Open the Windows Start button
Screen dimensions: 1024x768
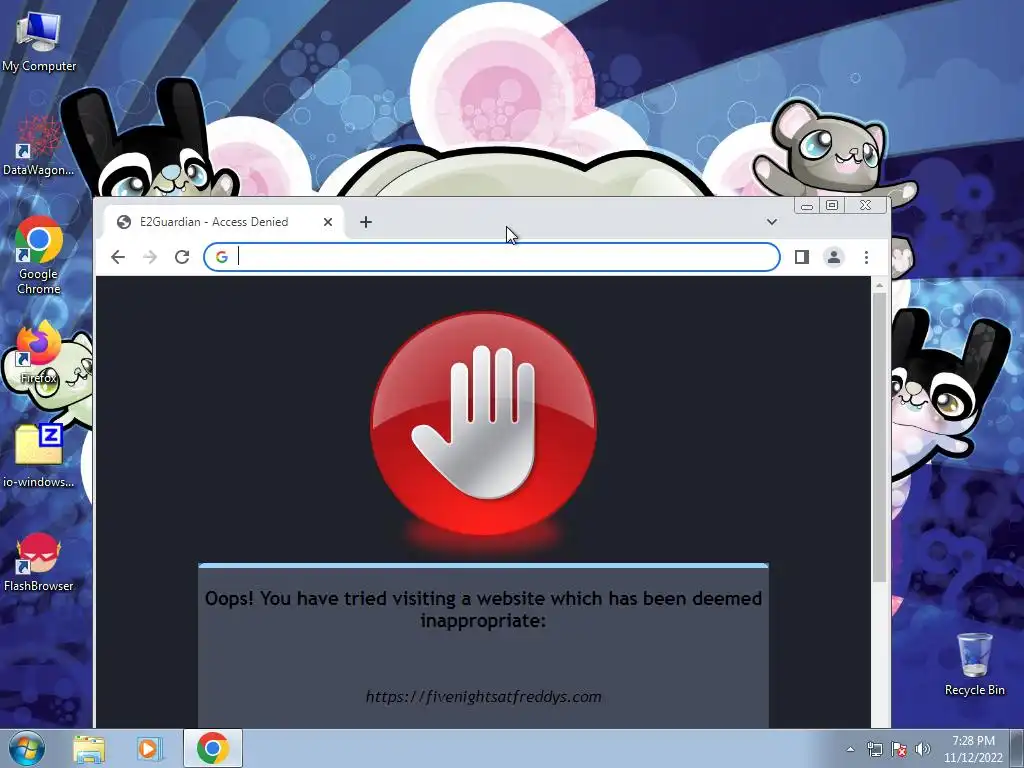pyautogui.click(x=27, y=748)
